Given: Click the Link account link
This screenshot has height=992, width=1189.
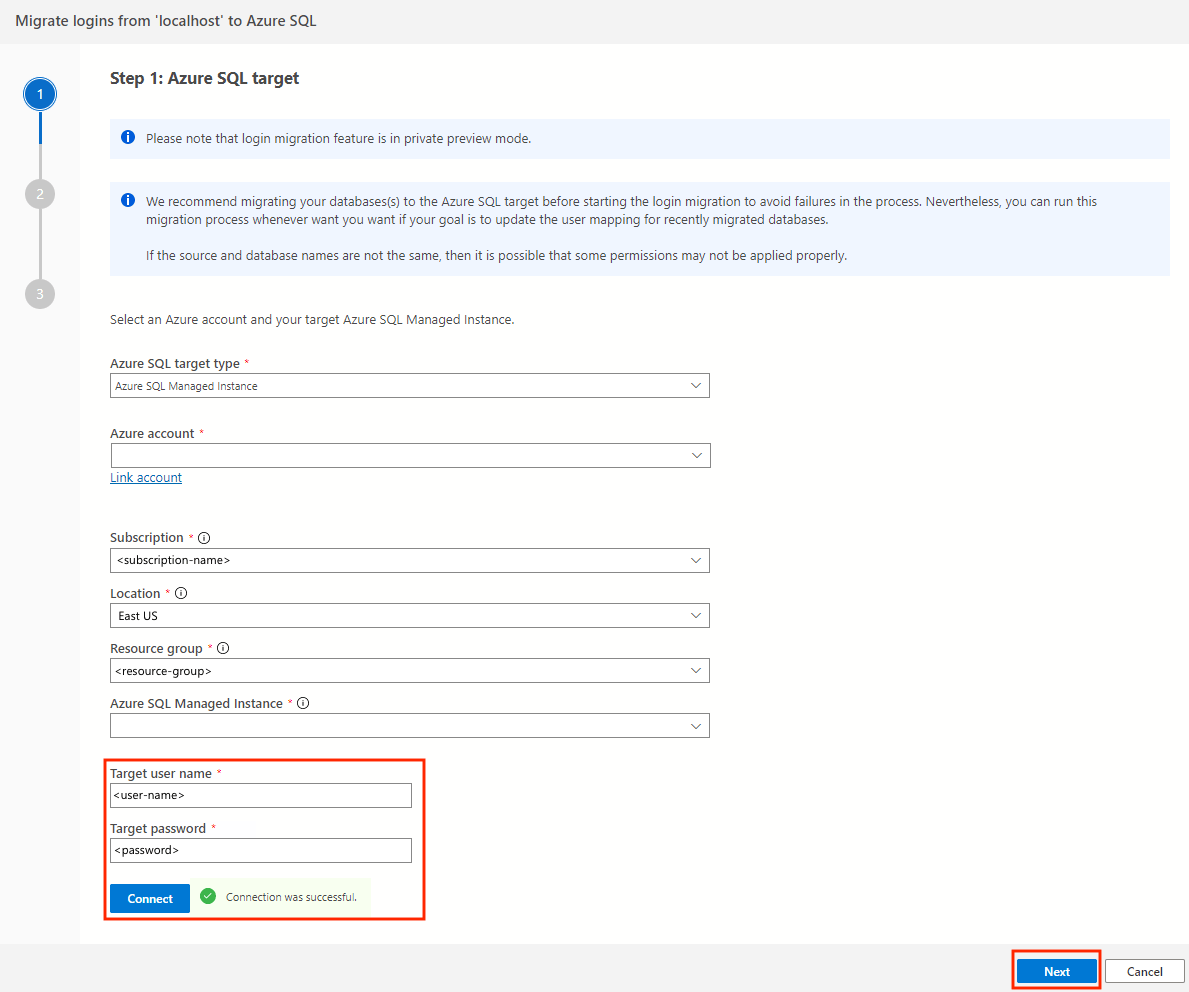Looking at the screenshot, I should coord(145,477).
